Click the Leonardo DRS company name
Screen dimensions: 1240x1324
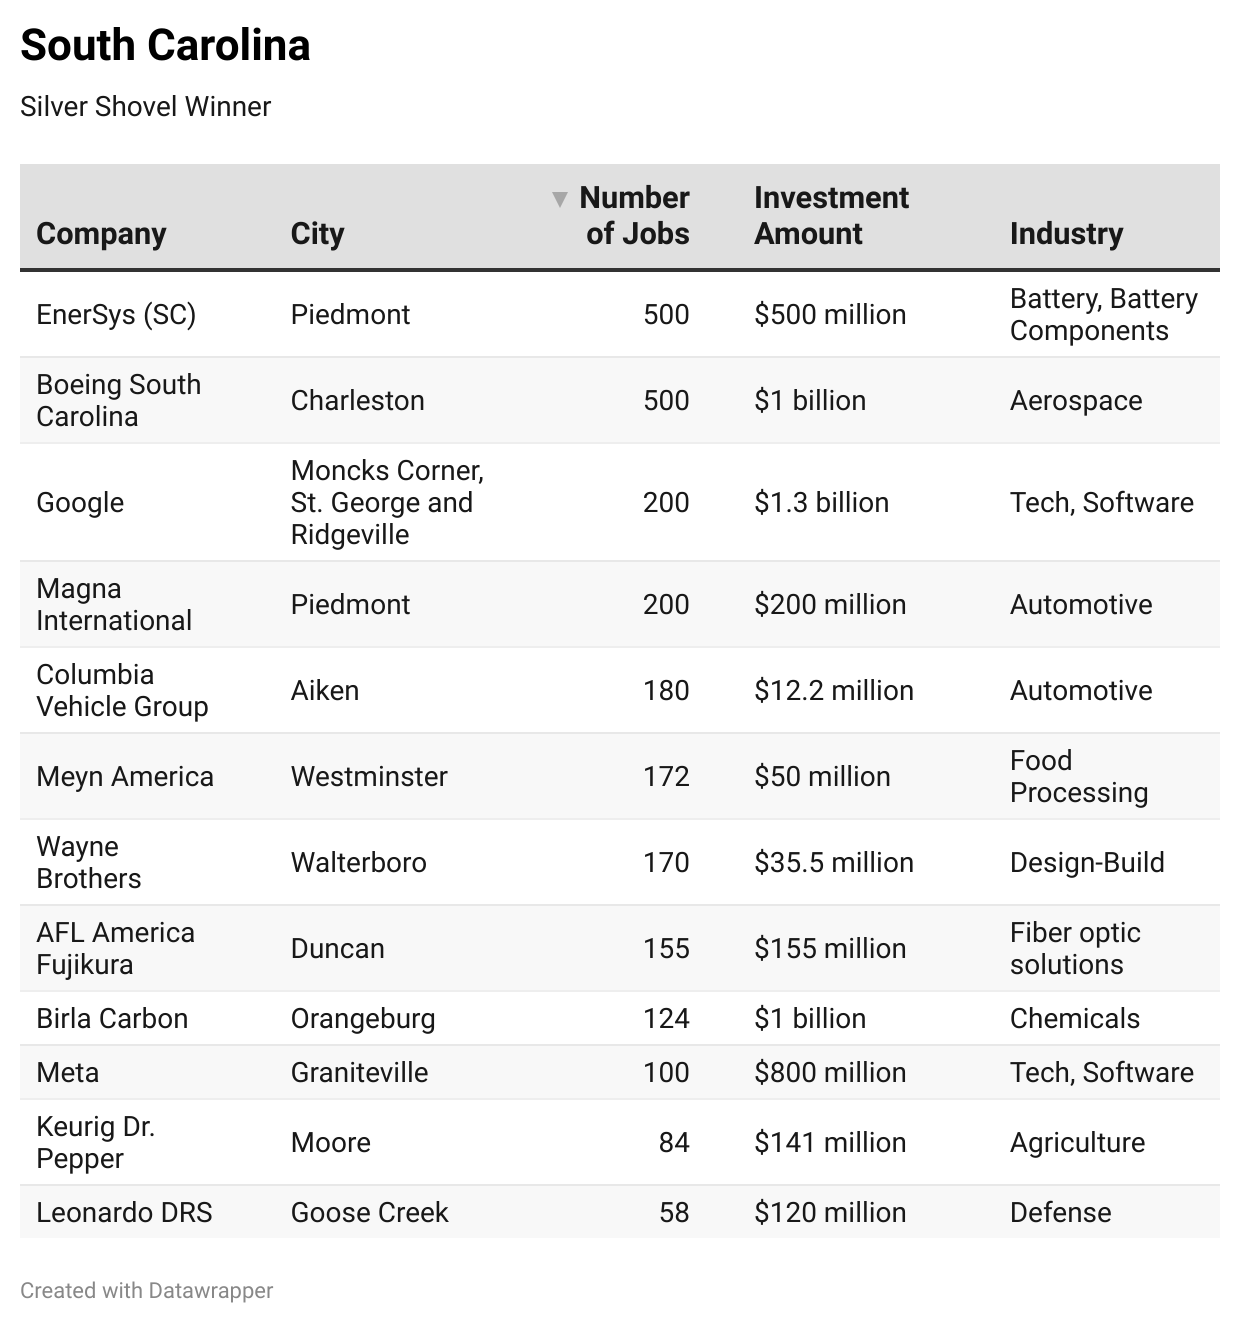pos(124,1212)
